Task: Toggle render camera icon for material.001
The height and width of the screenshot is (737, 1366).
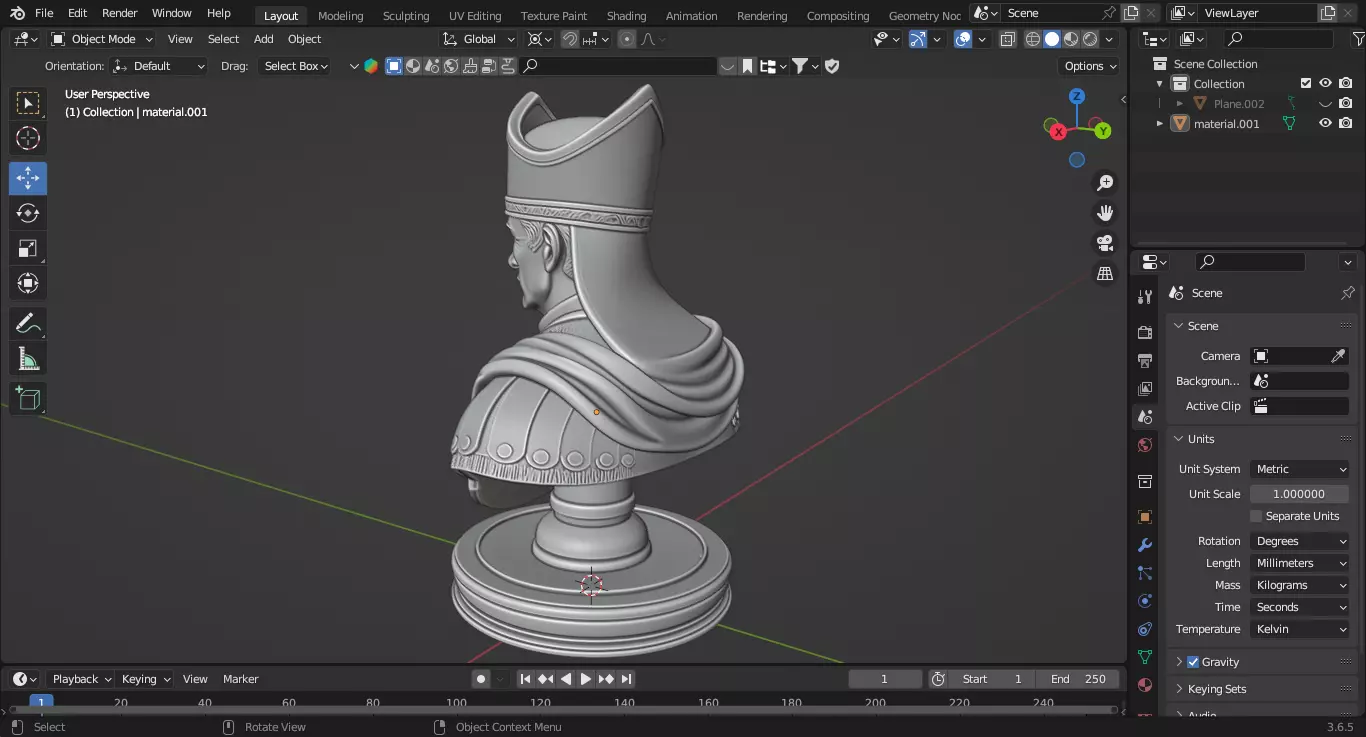Action: (x=1346, y=123)
